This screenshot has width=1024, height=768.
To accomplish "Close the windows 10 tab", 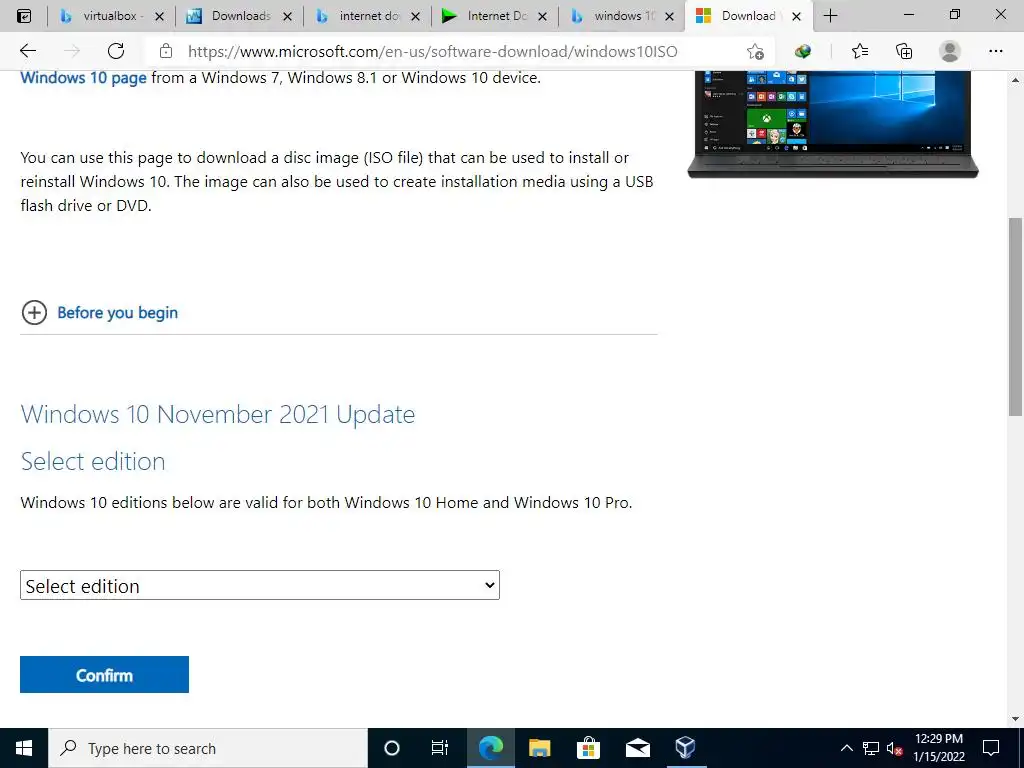I will 669,17.
